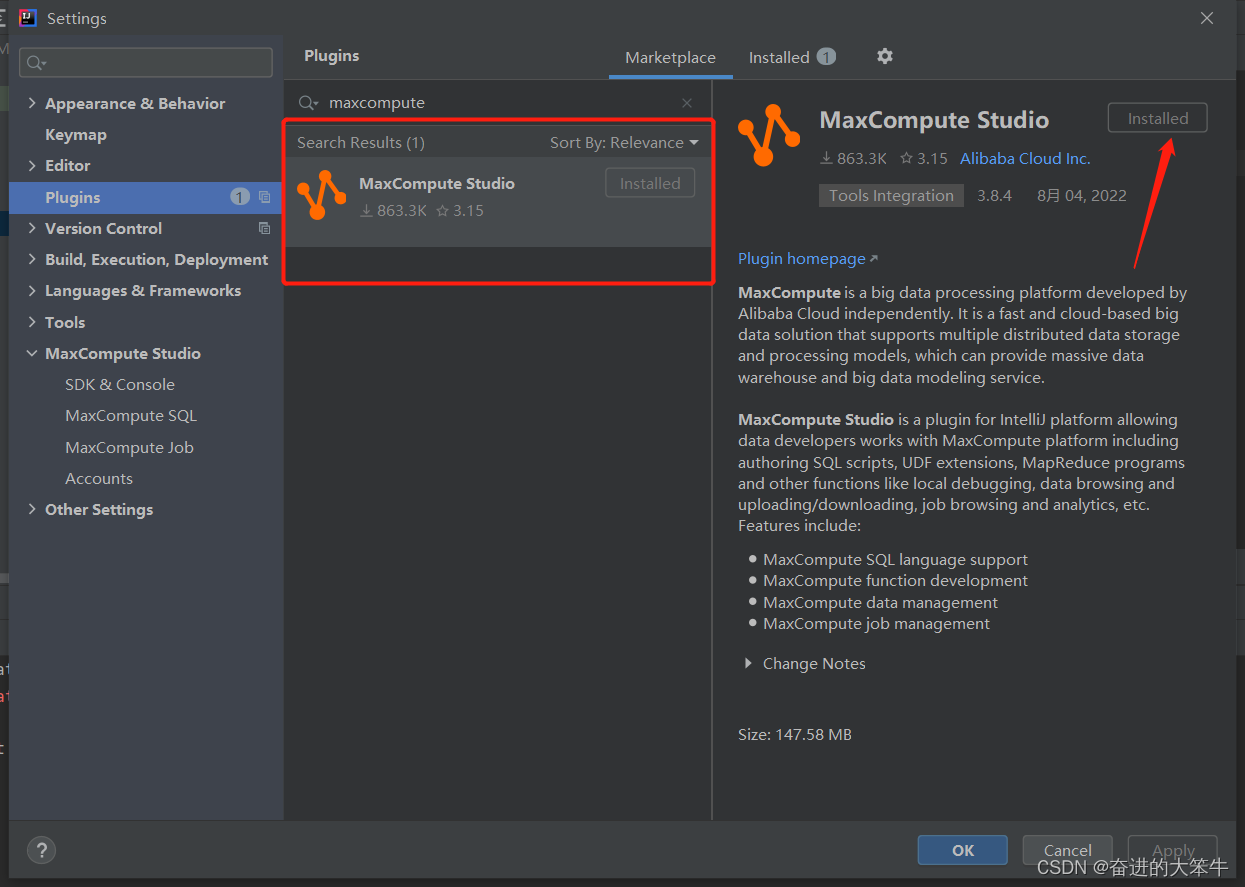1245x887 pixels.
Task: Click the copy icon beside Plugins item
Action: point(264,197)
